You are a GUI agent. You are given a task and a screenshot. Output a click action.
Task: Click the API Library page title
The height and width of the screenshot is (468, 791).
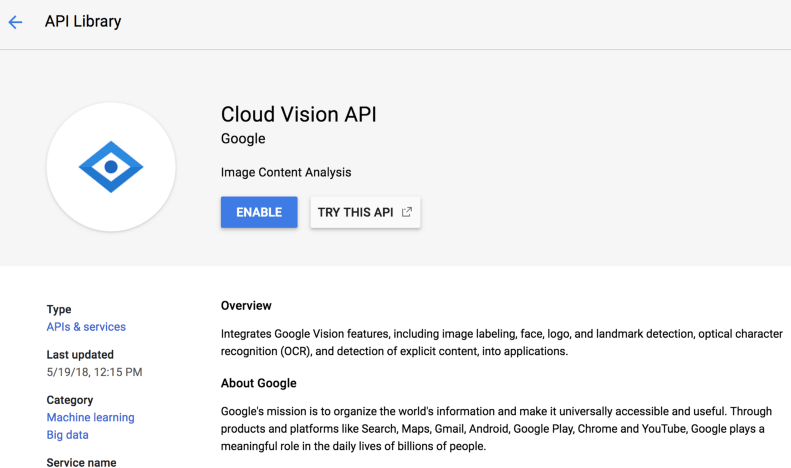[83, 21]
